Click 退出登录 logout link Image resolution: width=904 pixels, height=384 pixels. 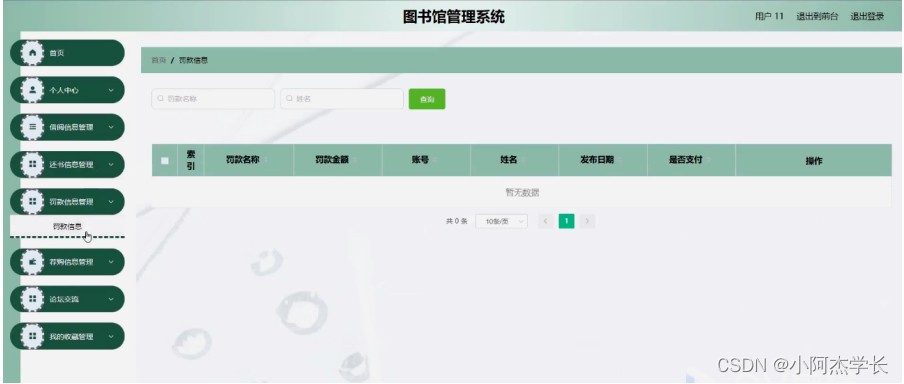click(x=867, y=16)
